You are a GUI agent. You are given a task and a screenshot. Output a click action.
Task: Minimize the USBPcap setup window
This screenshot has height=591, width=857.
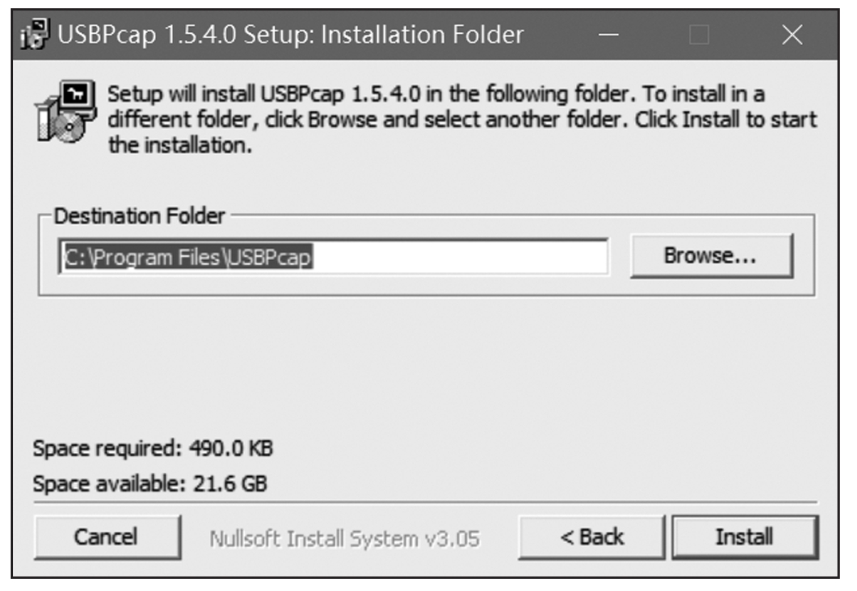pyautogui.click(x=608, y=36)
